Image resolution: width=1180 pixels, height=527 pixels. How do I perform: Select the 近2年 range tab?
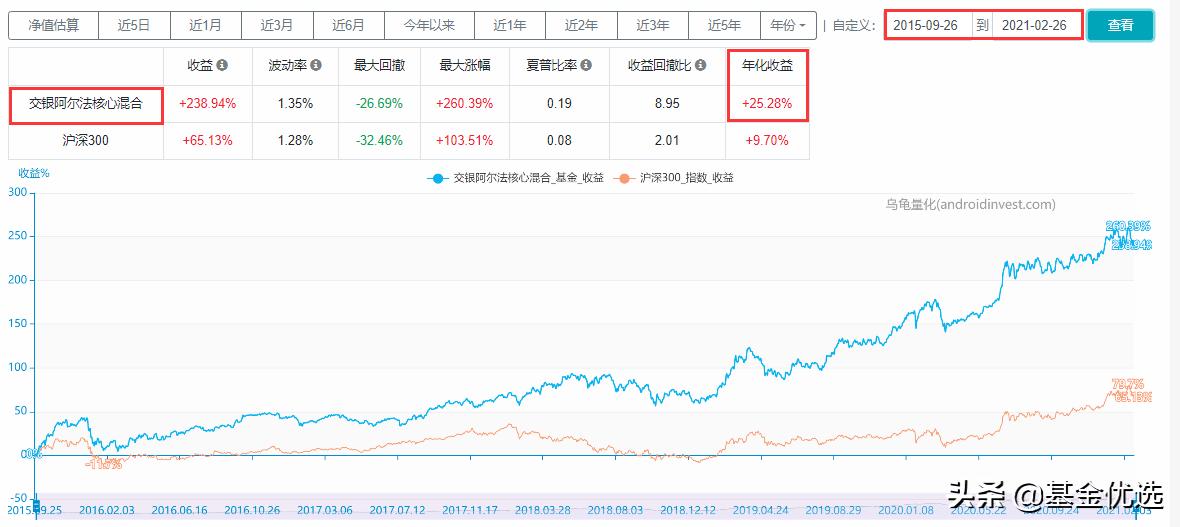coord(581,26)
